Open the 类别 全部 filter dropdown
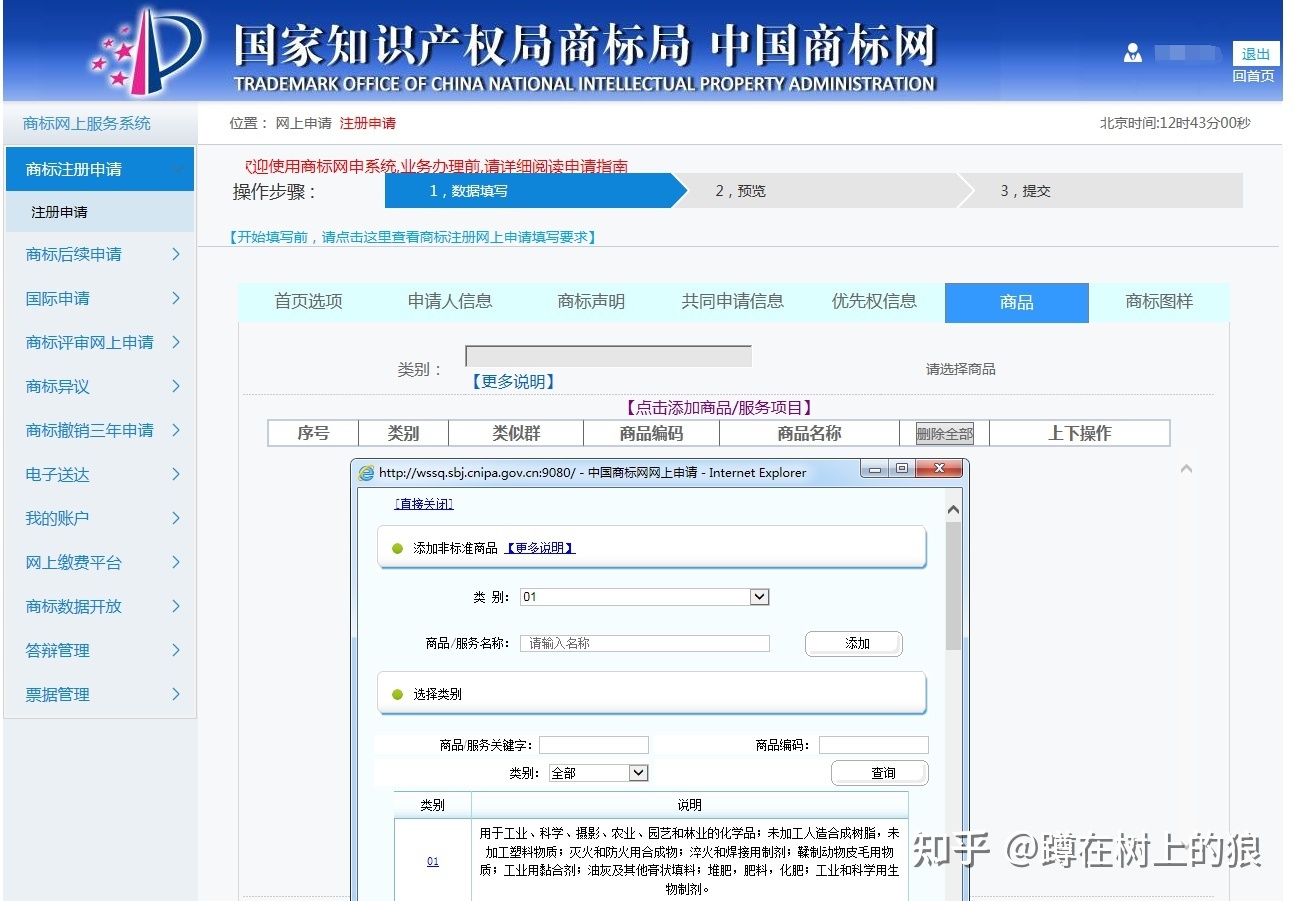This screenshot has width=1295, height=901. click(x=638, y=773)
